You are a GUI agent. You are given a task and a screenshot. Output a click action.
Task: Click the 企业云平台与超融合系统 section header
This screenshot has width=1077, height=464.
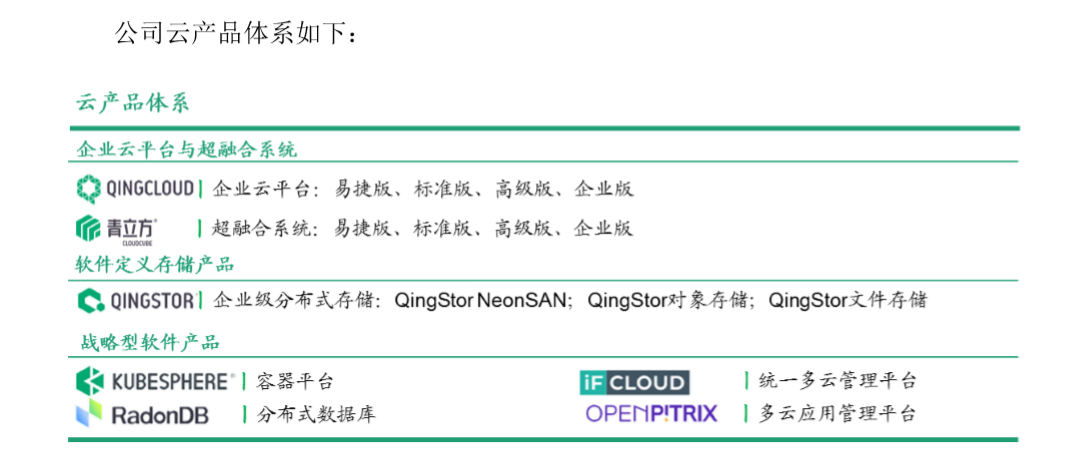coord(187,150)
